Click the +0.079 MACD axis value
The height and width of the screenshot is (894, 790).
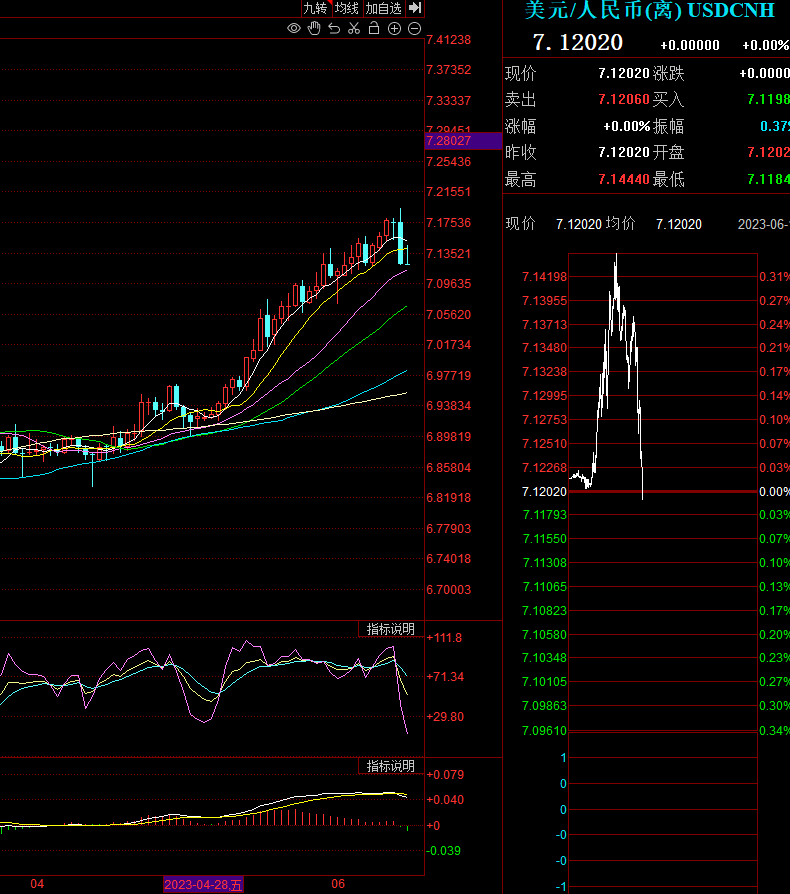pyautogui.click(x=445, y=775)
